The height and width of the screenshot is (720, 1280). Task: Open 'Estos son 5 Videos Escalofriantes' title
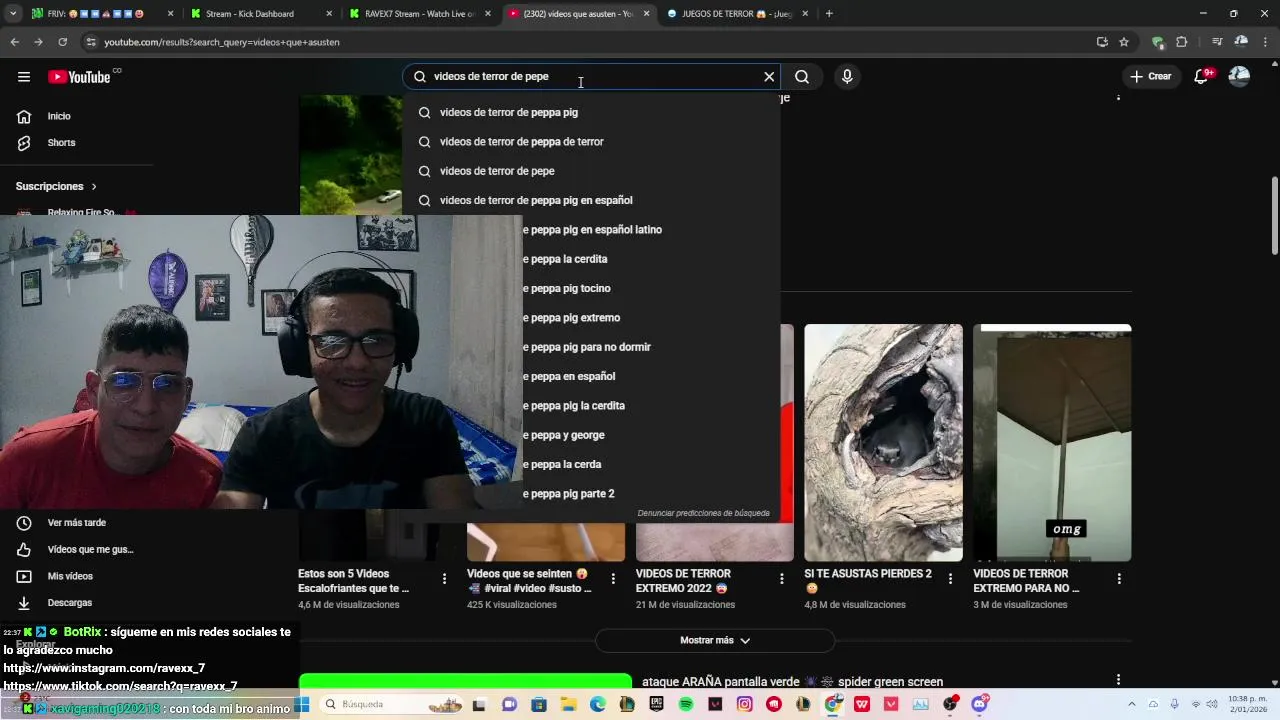(x=353, y=581)
